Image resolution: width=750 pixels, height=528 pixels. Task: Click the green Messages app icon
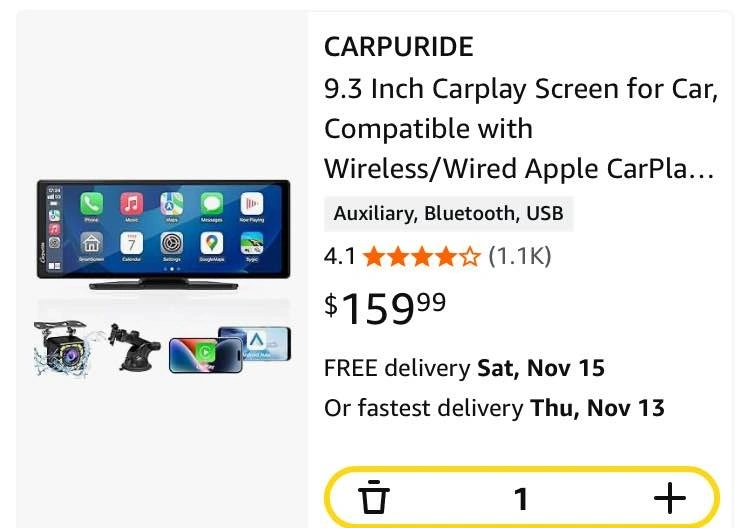click(x=211, y=204)
